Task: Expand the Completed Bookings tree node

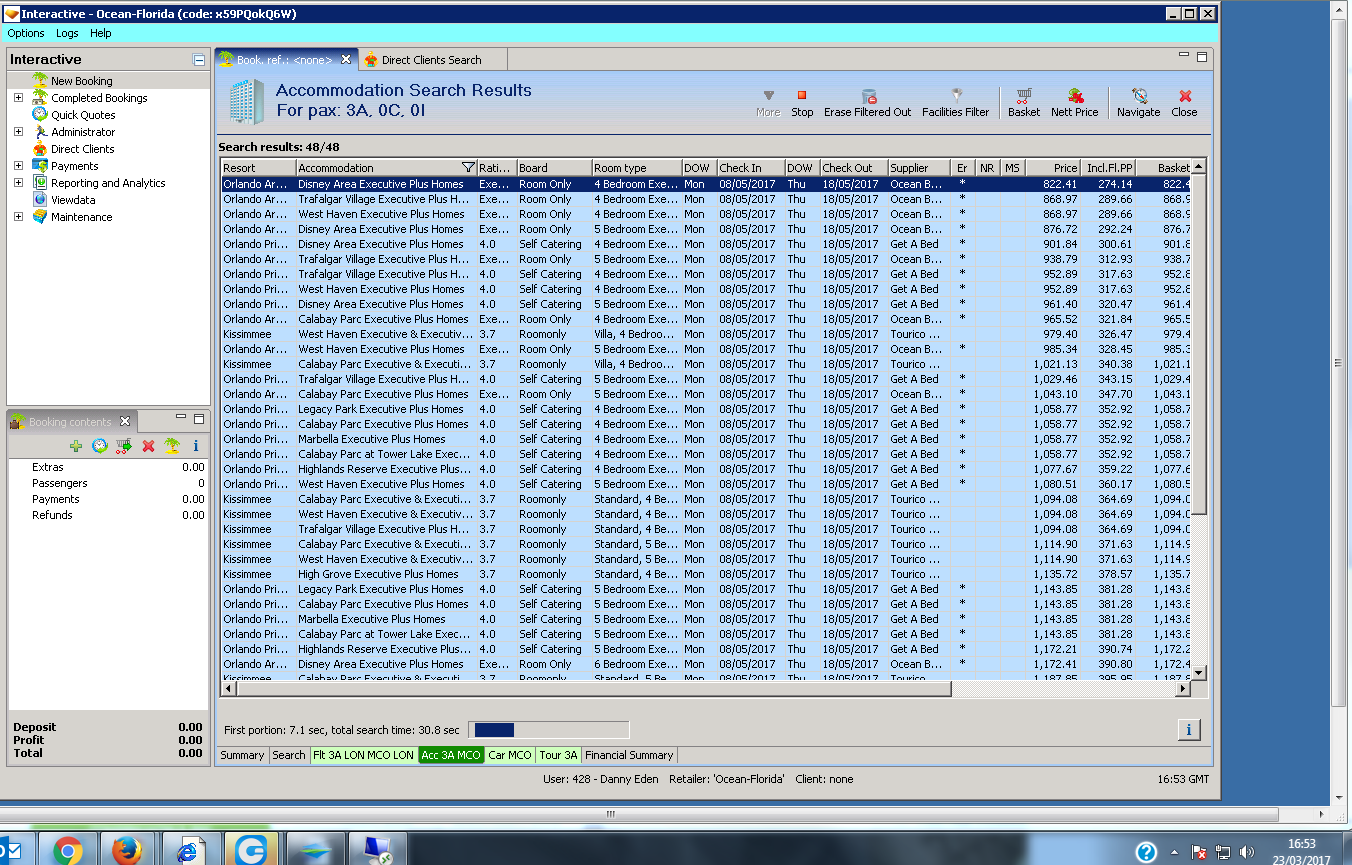Action: (x=18, y=98)
